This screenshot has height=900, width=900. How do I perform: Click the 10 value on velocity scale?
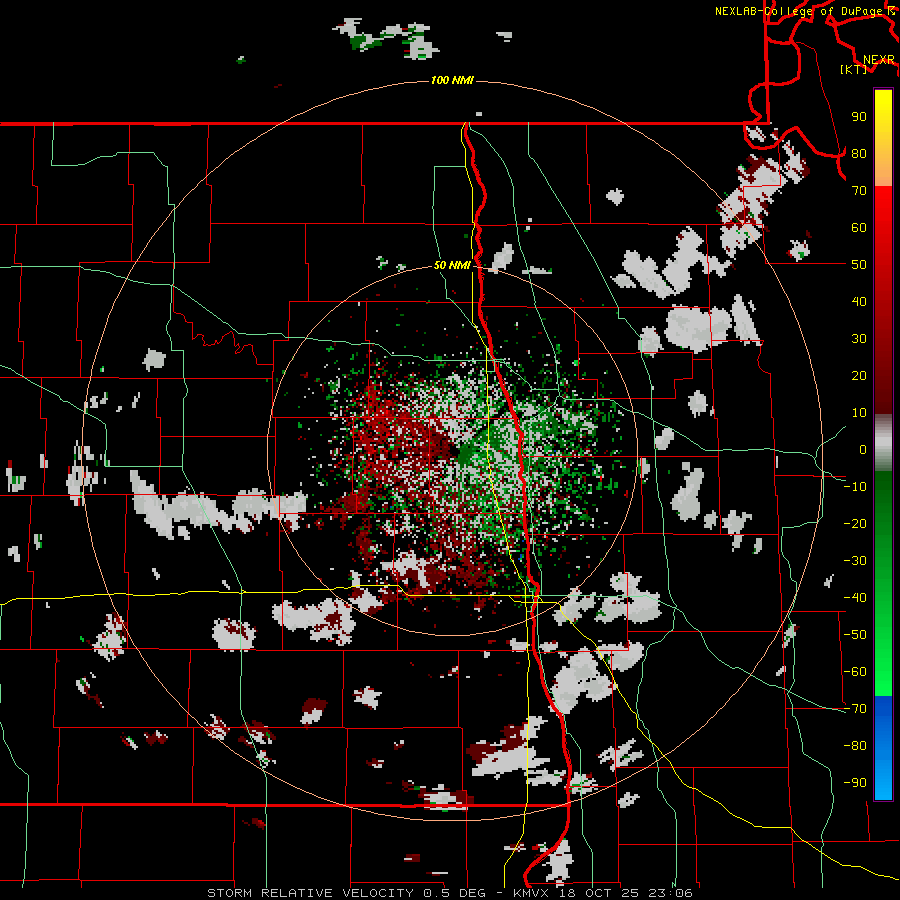(x=859, y=413)
